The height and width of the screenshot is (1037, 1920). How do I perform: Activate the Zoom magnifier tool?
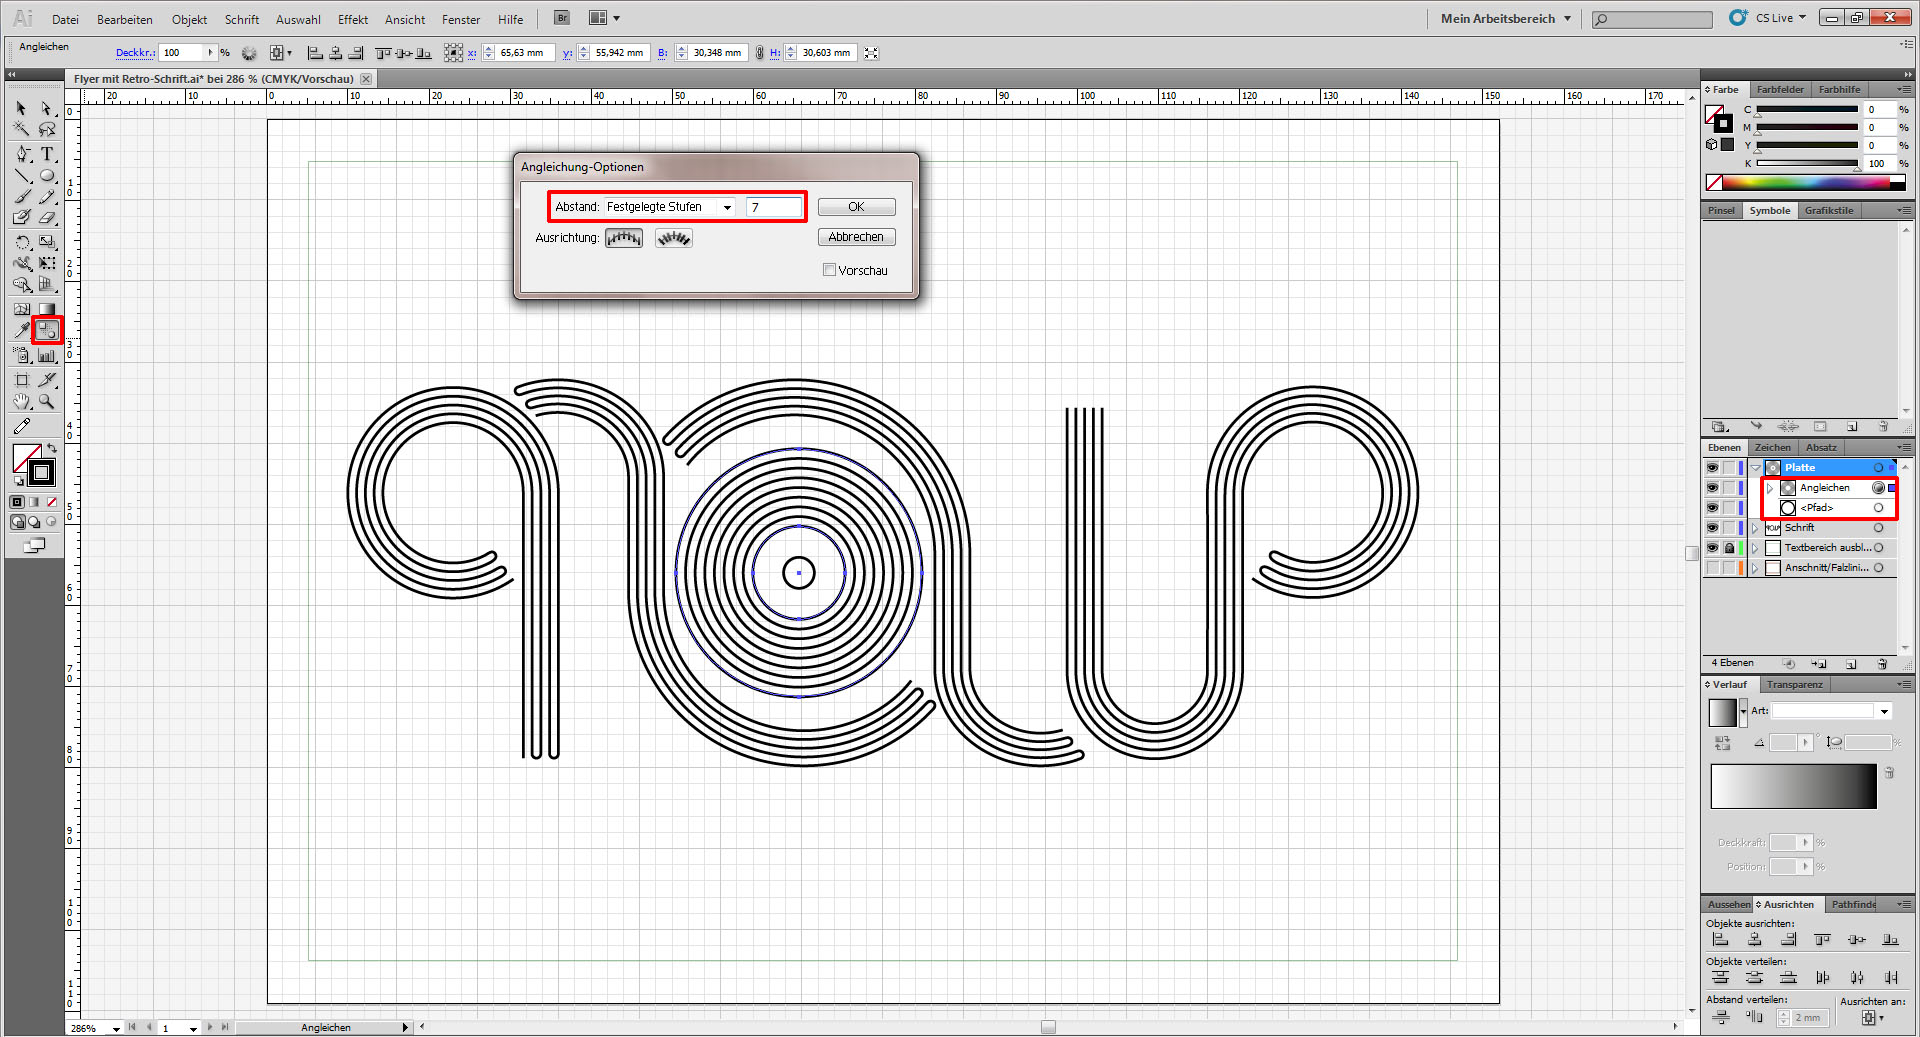(47, 402)
